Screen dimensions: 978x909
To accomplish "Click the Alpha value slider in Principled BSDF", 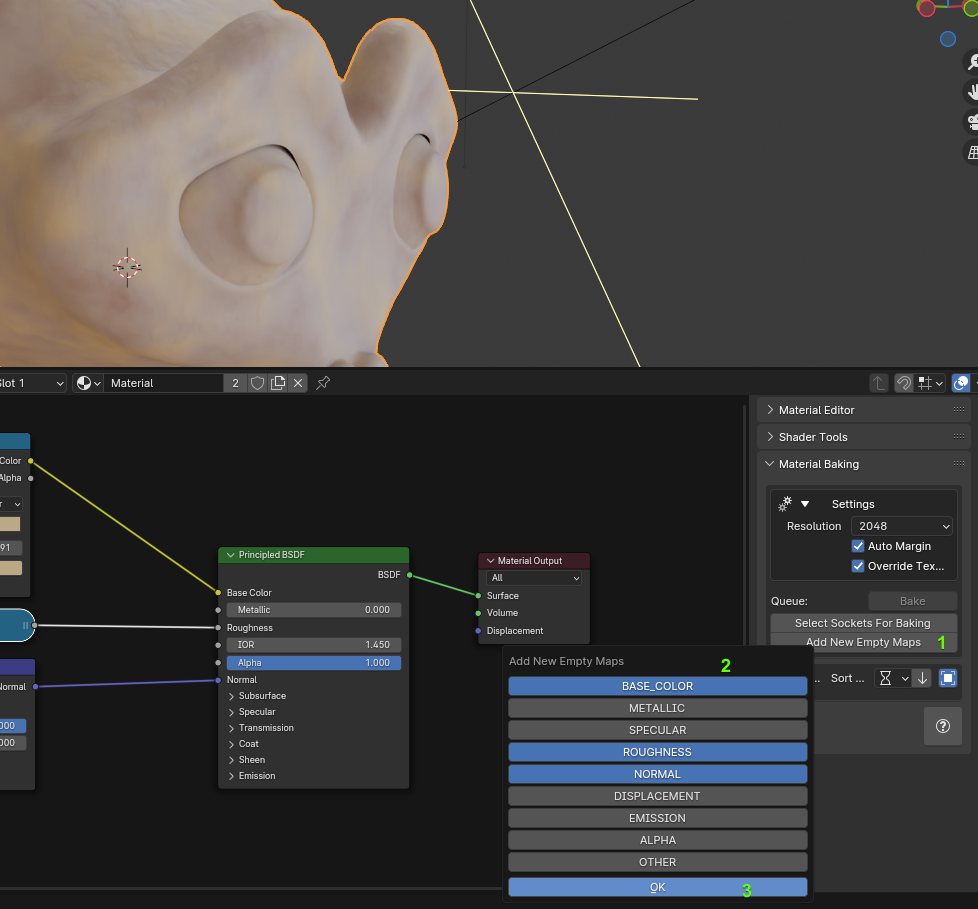I will [314, 663].
